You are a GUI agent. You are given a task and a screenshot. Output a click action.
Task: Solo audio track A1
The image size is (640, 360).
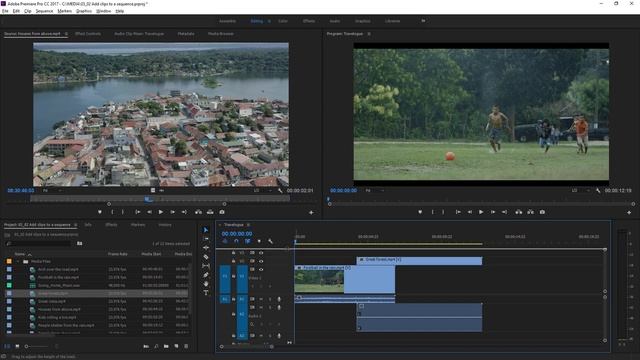tap(270, 299)
